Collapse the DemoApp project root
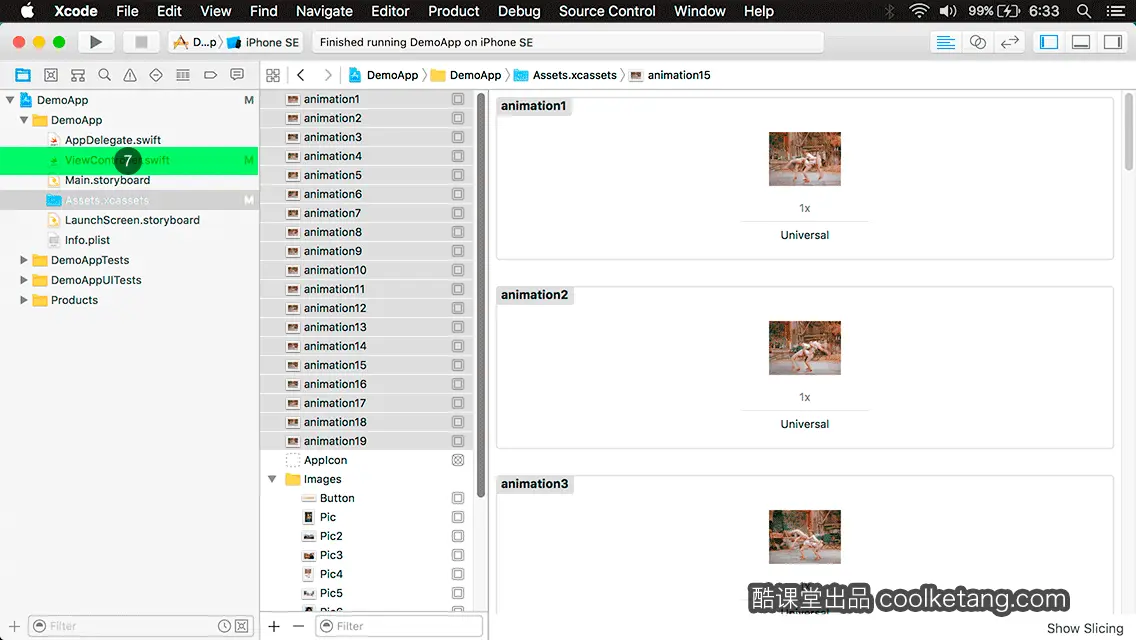Viewport: 1136px width, 640px height. [10, 100]
